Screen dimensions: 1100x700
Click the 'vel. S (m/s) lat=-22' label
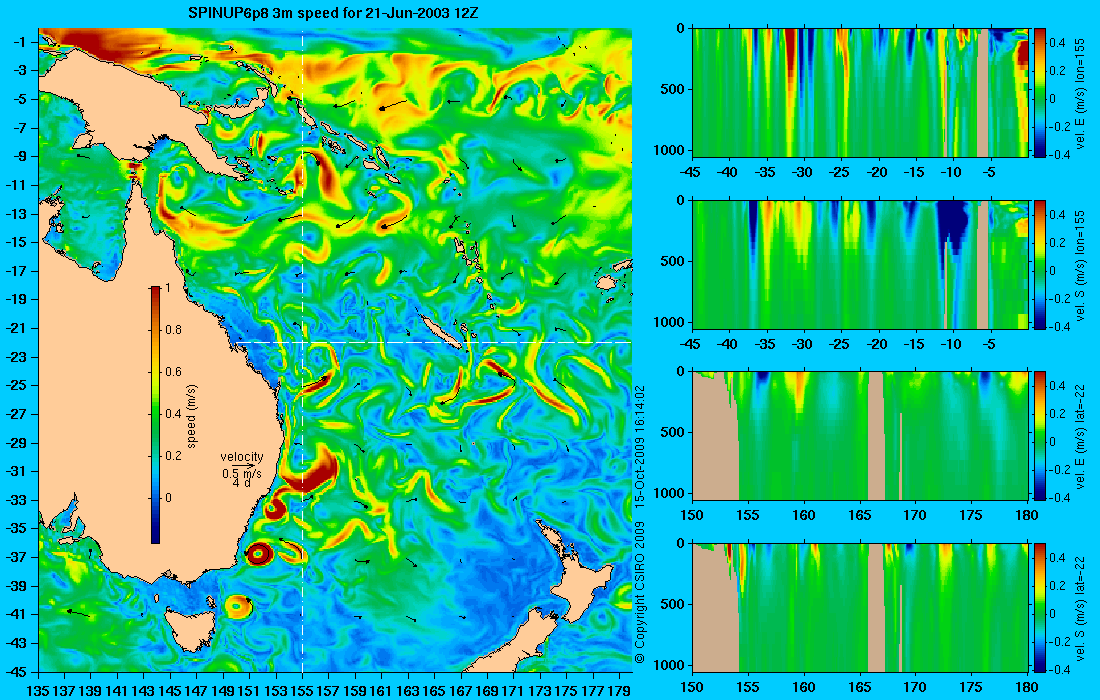[1080, 607]
